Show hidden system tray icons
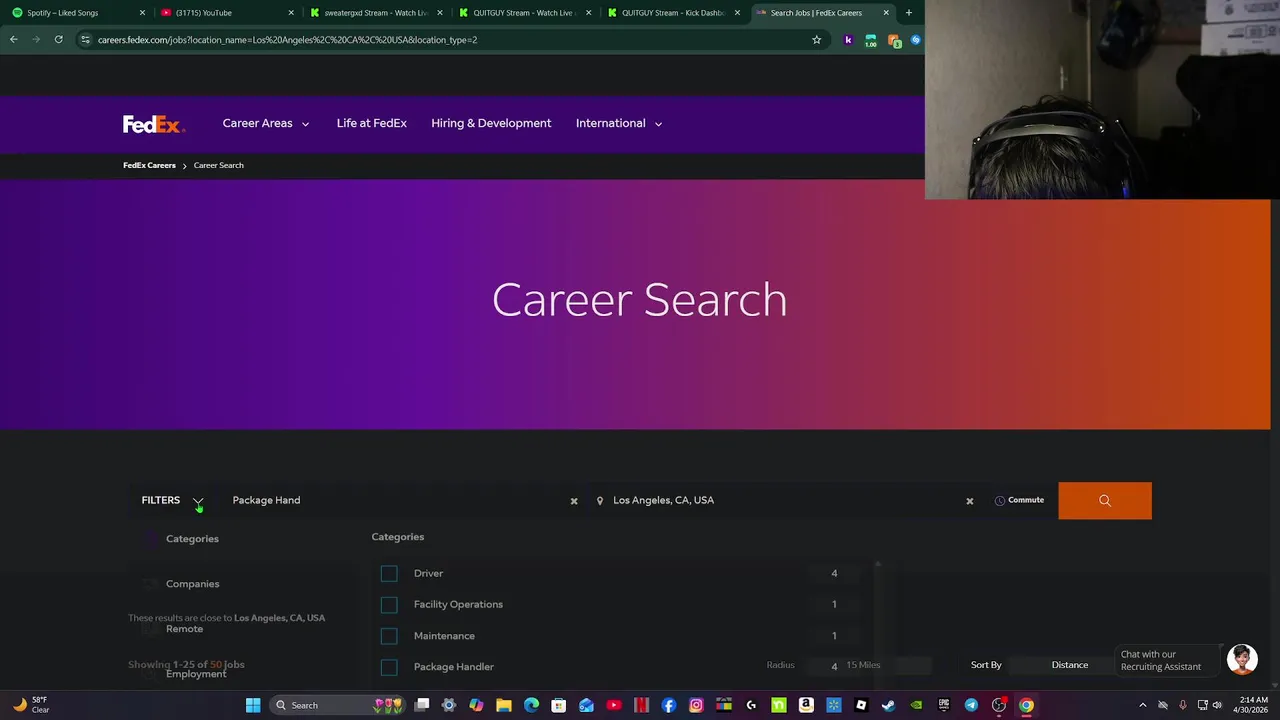The height and width of the screenshot is (720, 1280). 1143,705
